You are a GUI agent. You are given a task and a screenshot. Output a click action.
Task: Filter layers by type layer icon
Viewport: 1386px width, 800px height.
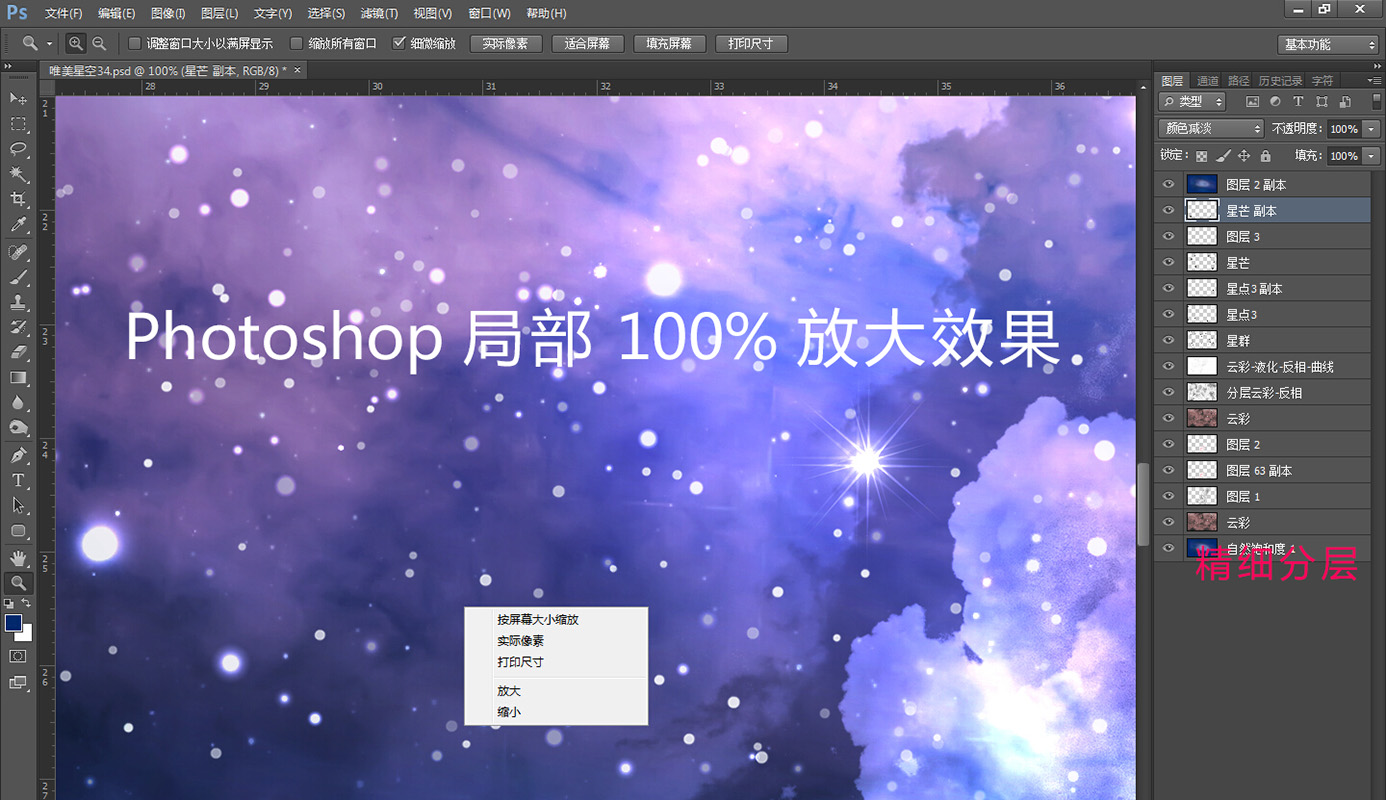pos(1298,102)
